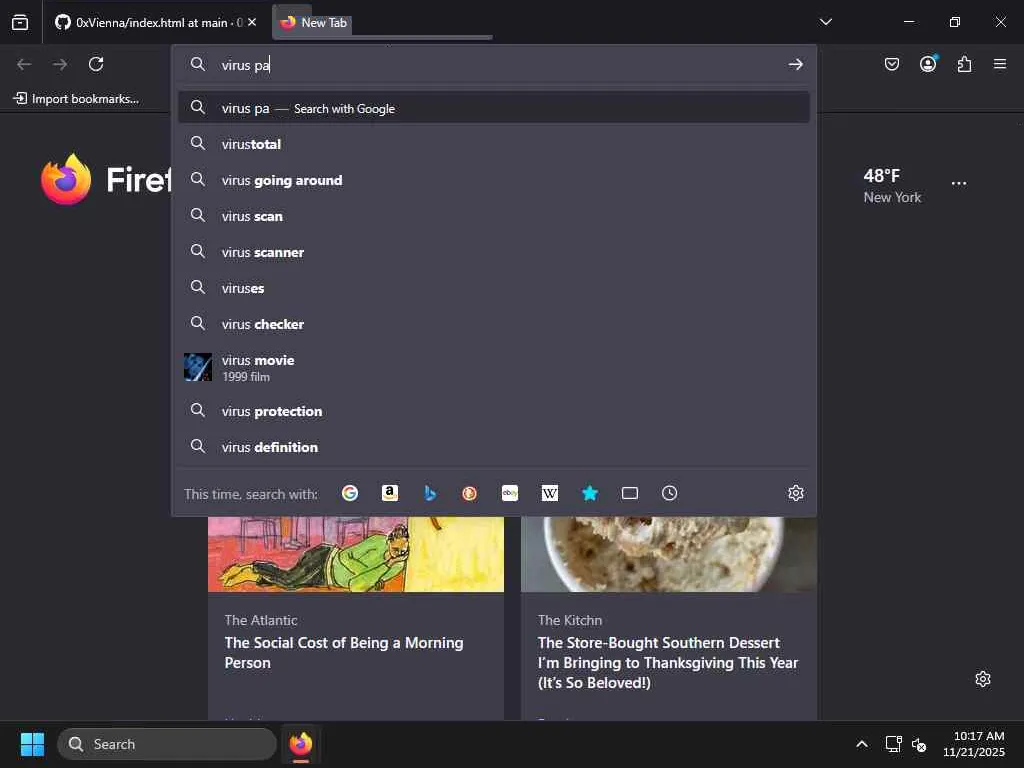This screenshot has height=768, width=1024.
Task: Click in the address bar text field
Action: (x=496, y=64)
